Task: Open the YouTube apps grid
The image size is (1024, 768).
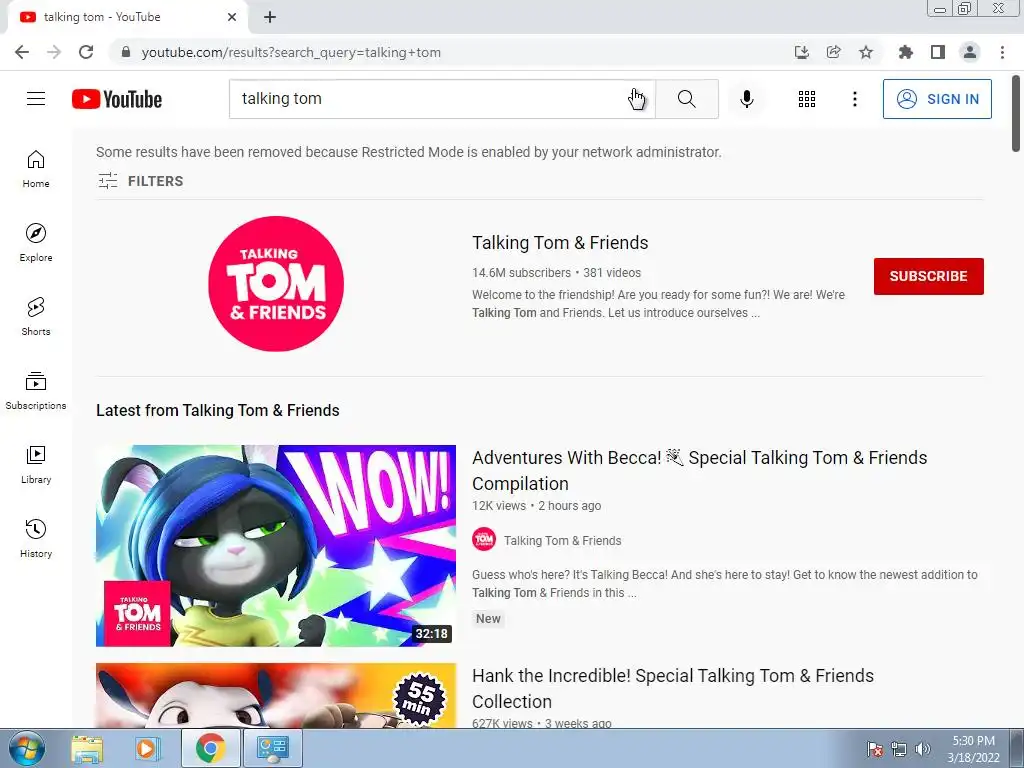Action: click(x=807, y=99)
